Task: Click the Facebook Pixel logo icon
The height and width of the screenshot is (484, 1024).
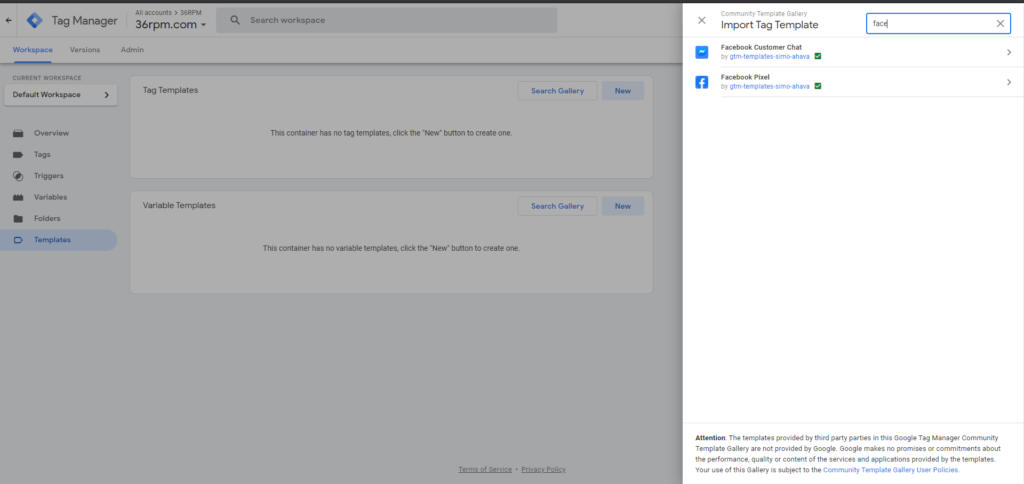Action: (x=702, y=82)
